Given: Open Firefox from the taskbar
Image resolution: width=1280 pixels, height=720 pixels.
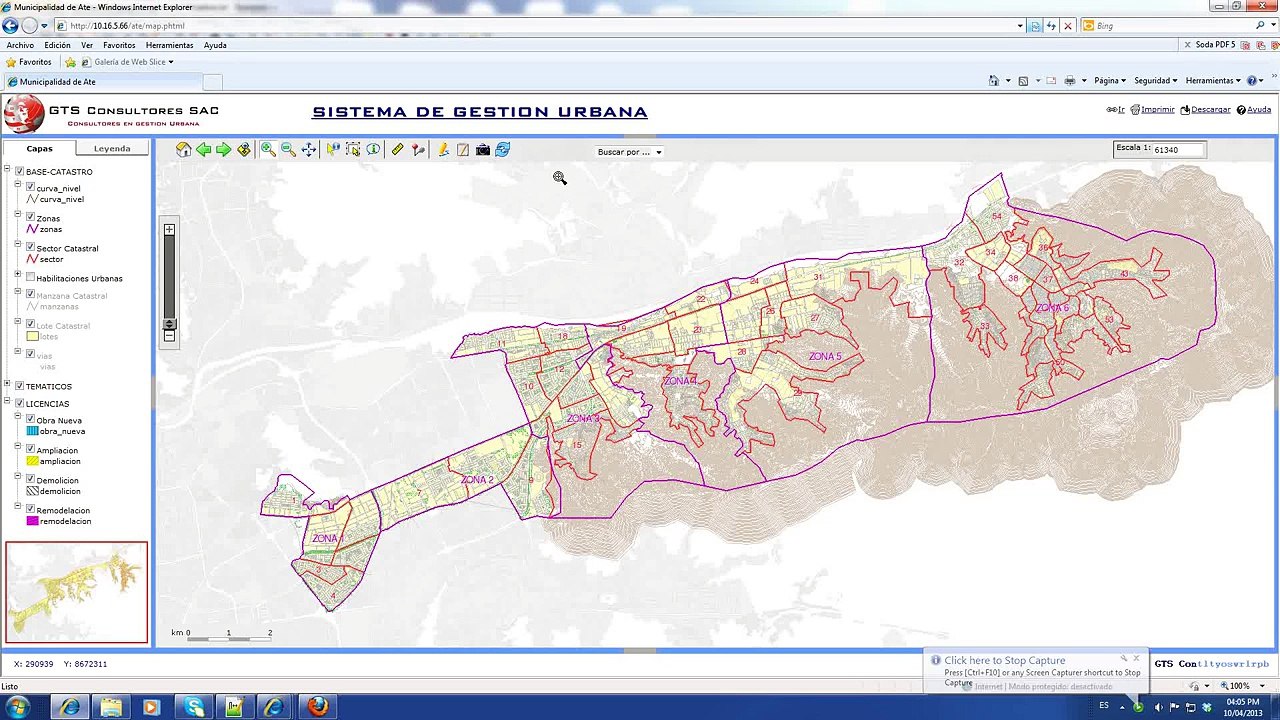Looking at the screenshot, I should (x=318, y=707).
